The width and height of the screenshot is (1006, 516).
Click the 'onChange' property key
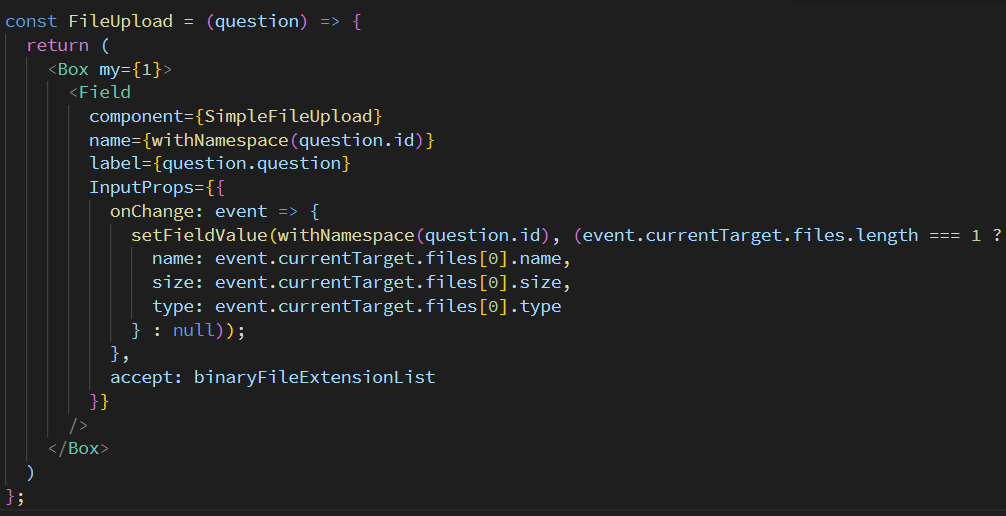click(152, 212)
